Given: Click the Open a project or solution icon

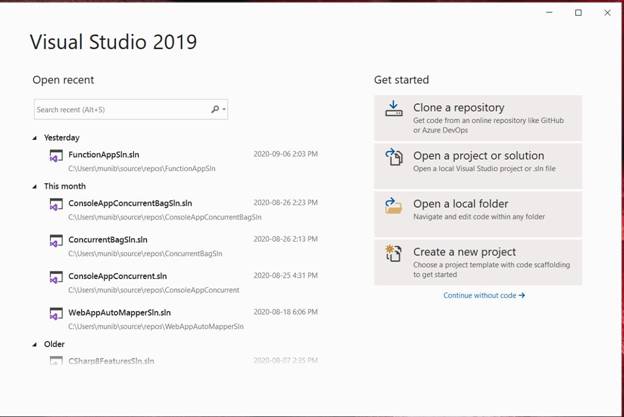Looking at the screenshot, I should [x=394, y=156].
